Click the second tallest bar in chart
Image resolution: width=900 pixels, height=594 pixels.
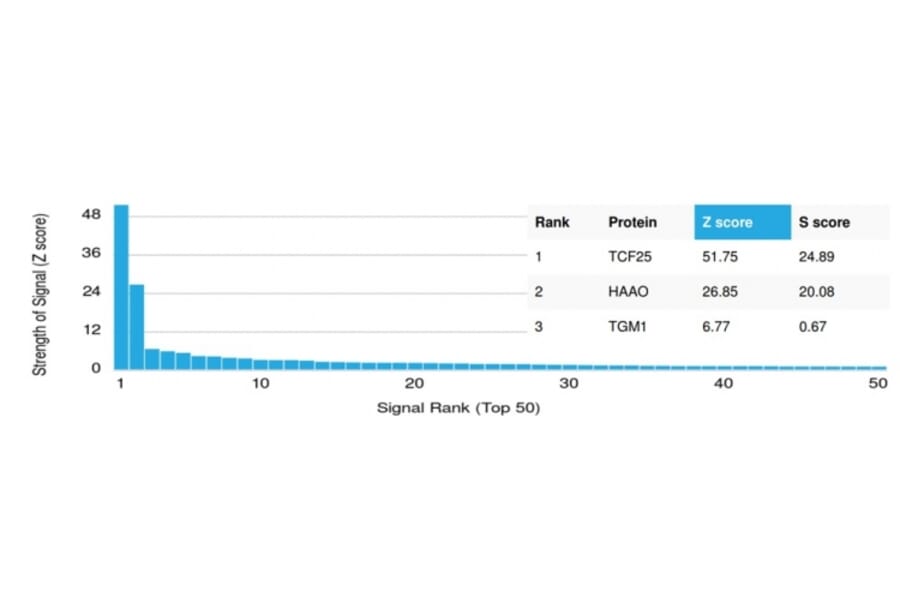pos(137,327)
